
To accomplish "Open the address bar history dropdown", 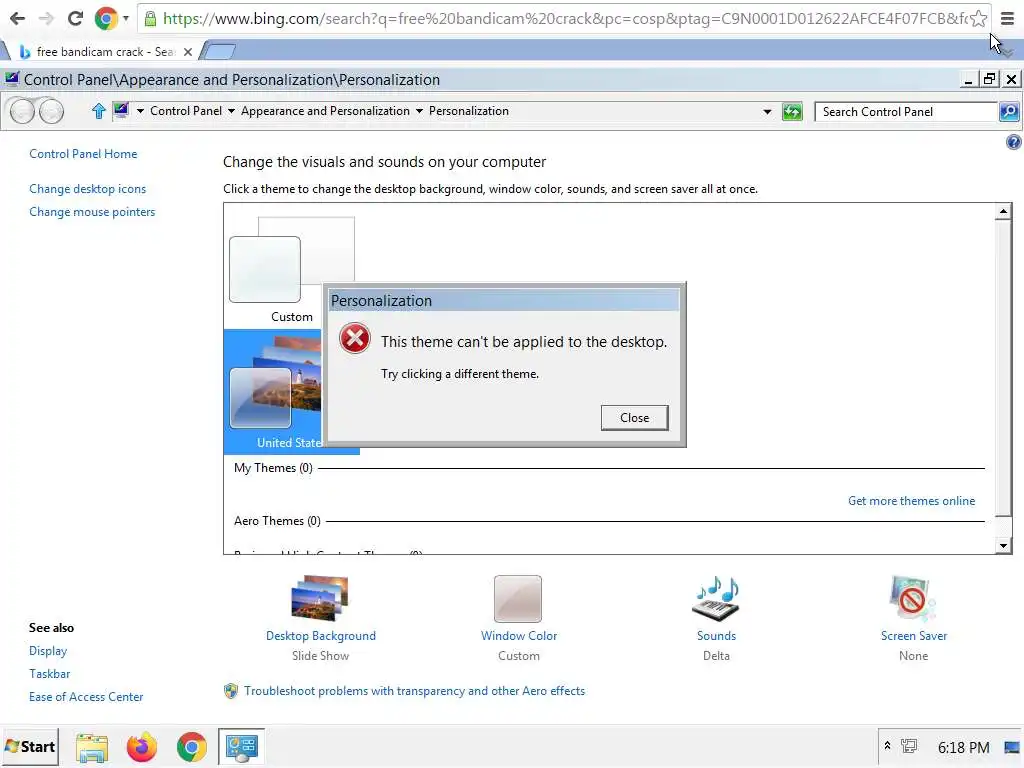I will [767, 112].
